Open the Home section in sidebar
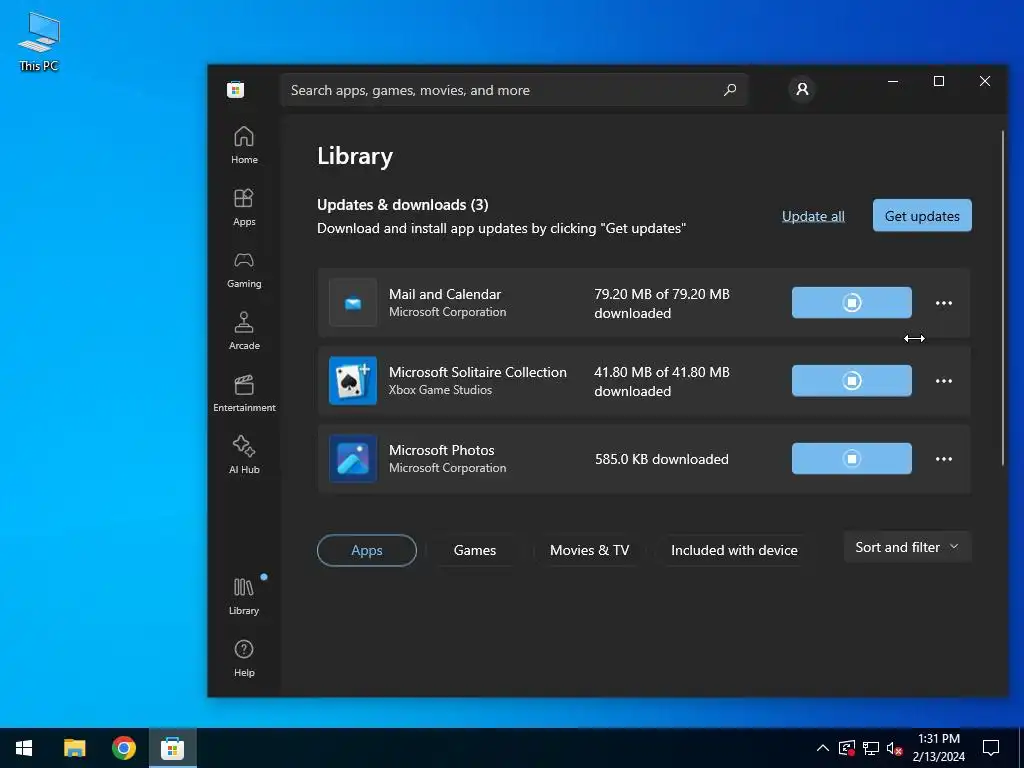 (x=244, y=145)
